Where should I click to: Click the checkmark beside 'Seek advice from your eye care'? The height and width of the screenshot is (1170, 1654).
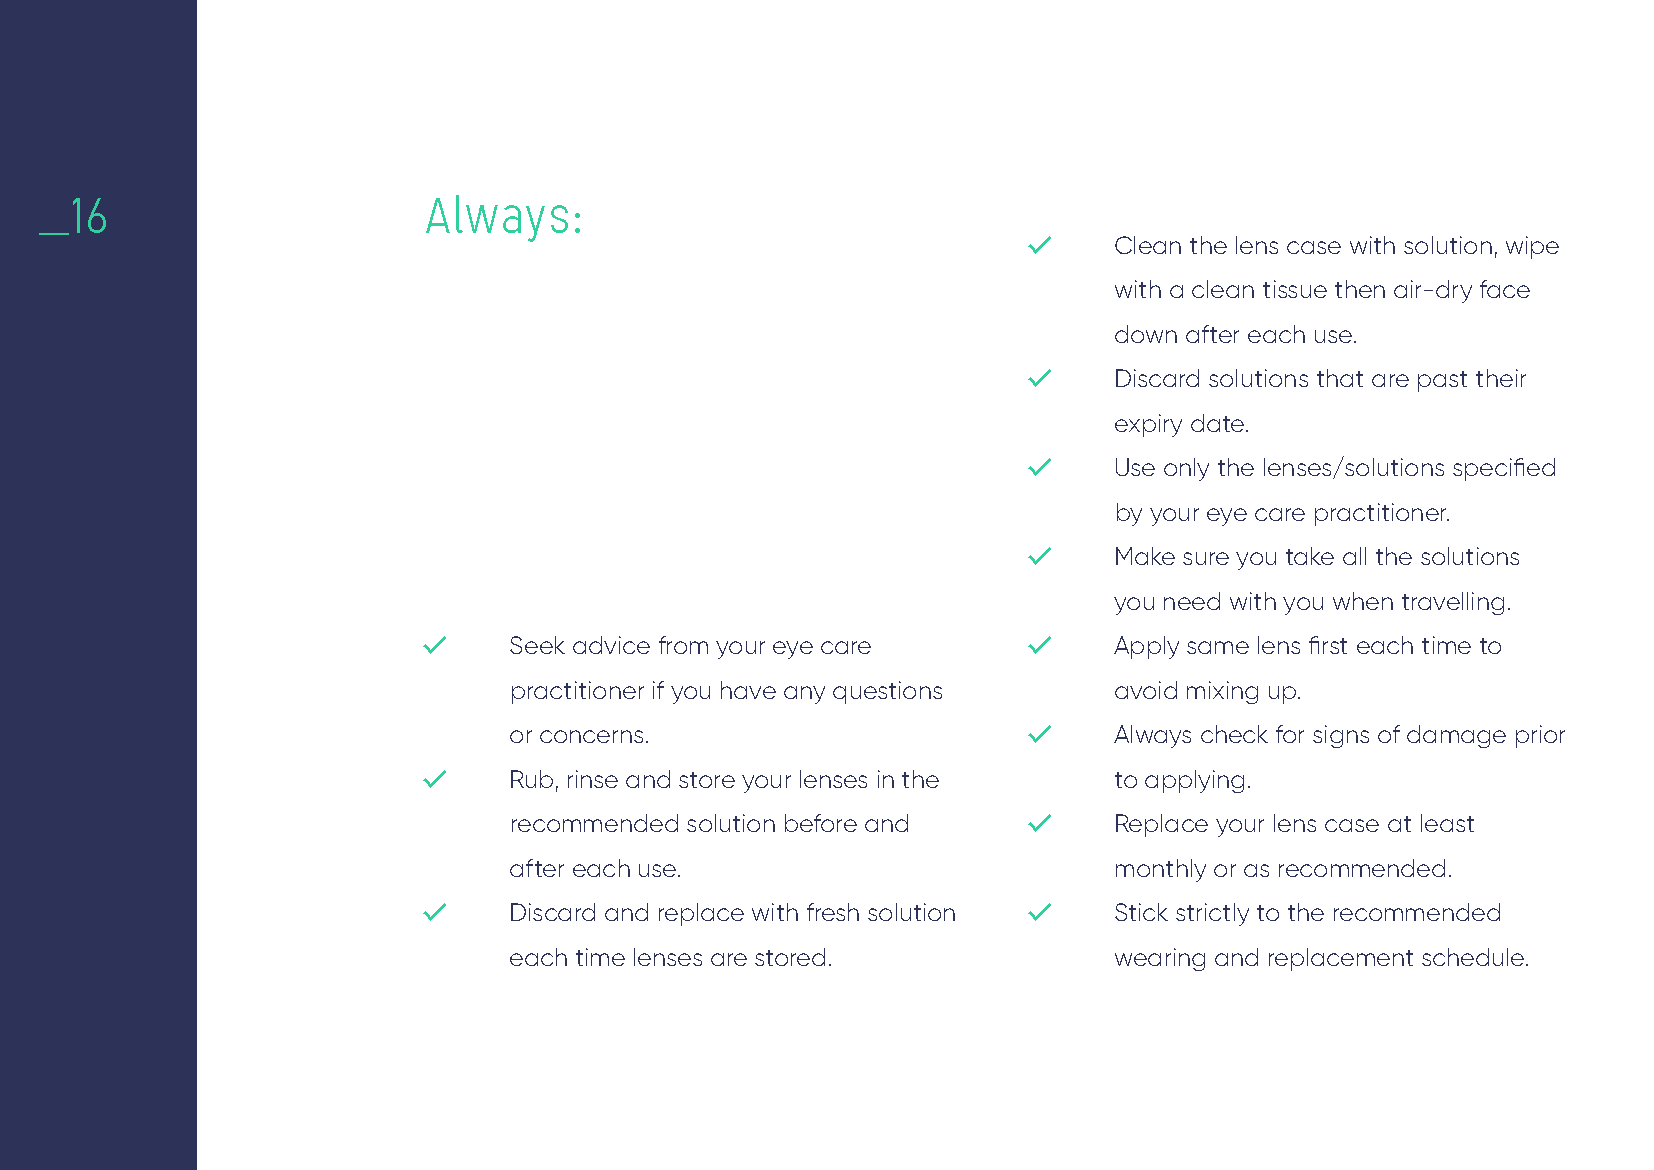coord(434,645)
